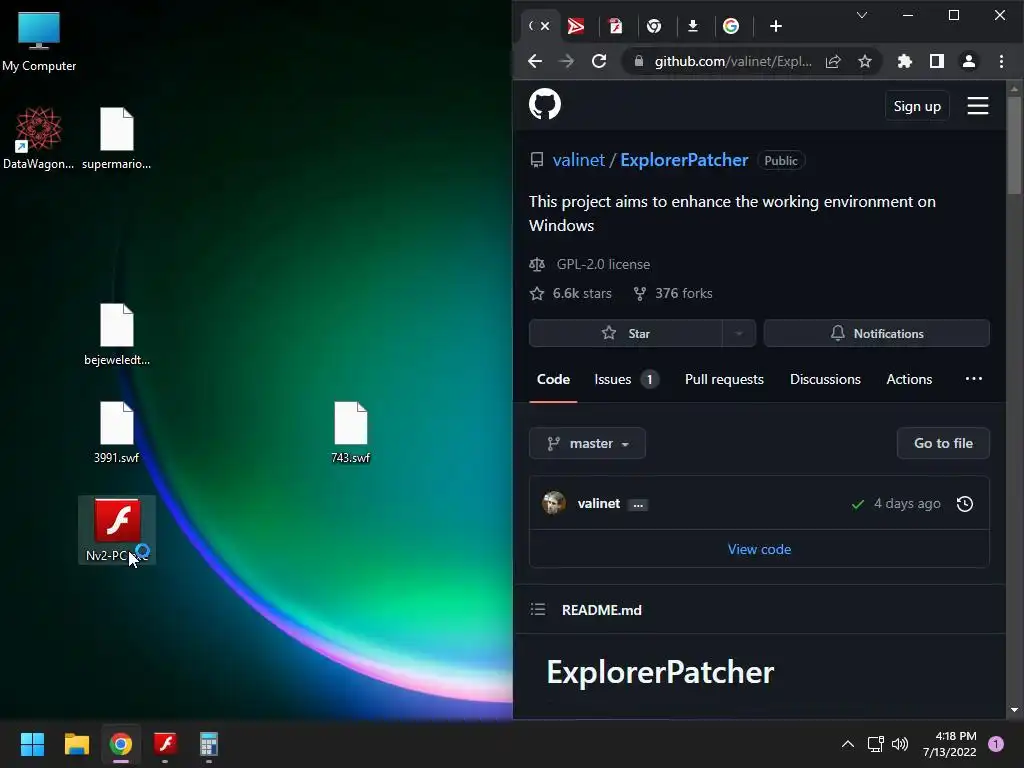
Task: Click View code link
Action: pos(759,549)
